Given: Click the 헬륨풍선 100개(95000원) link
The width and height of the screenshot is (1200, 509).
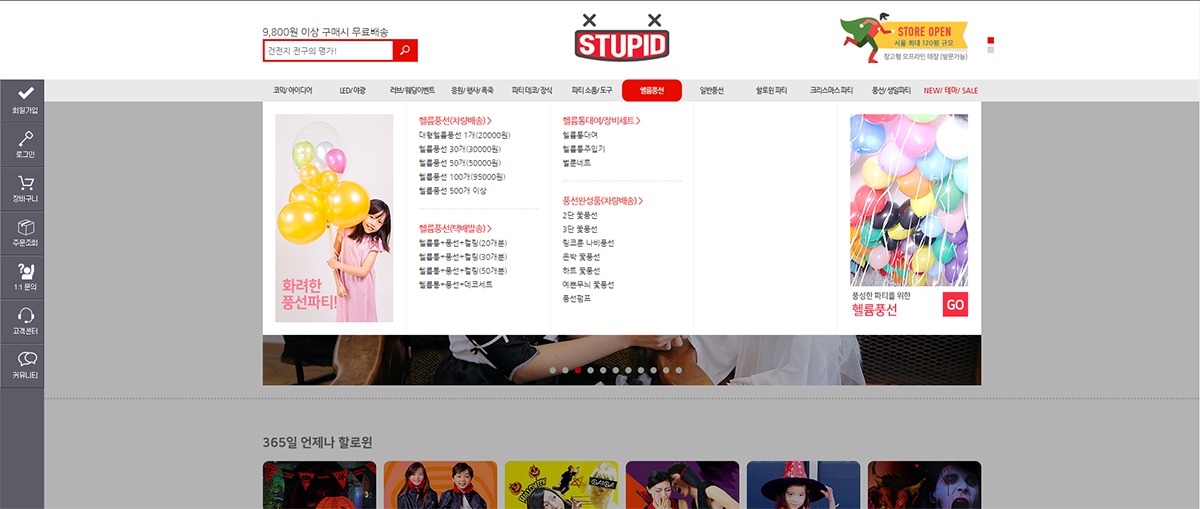Looking at the screenshot, I should (461, 176).
